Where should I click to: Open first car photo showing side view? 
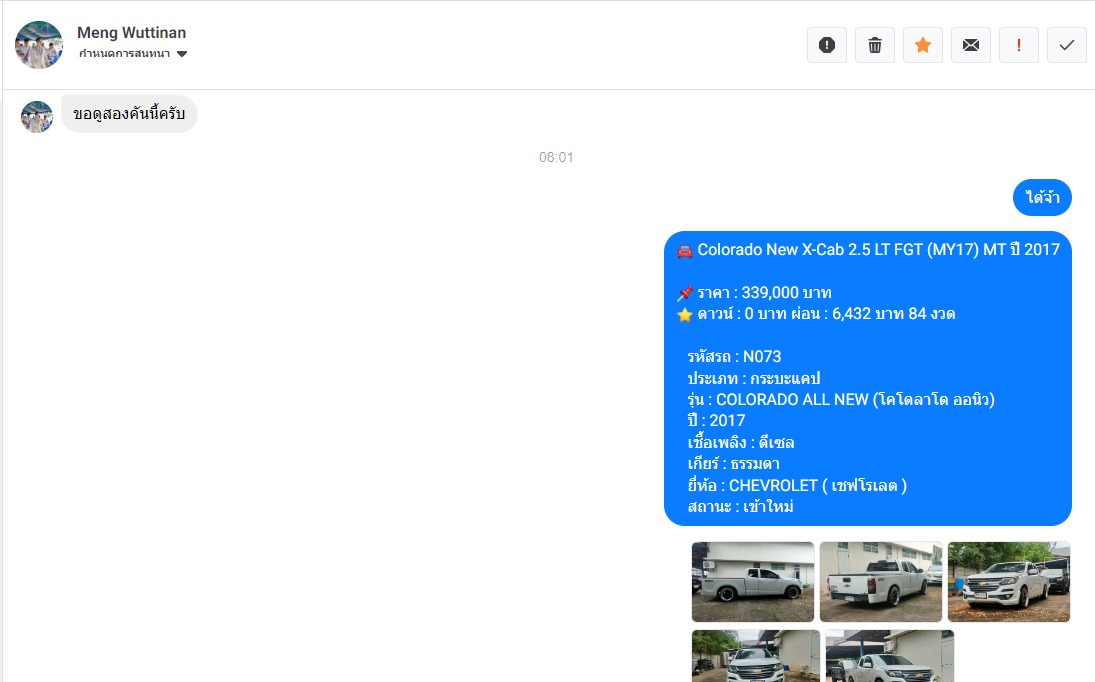[753, 581]
